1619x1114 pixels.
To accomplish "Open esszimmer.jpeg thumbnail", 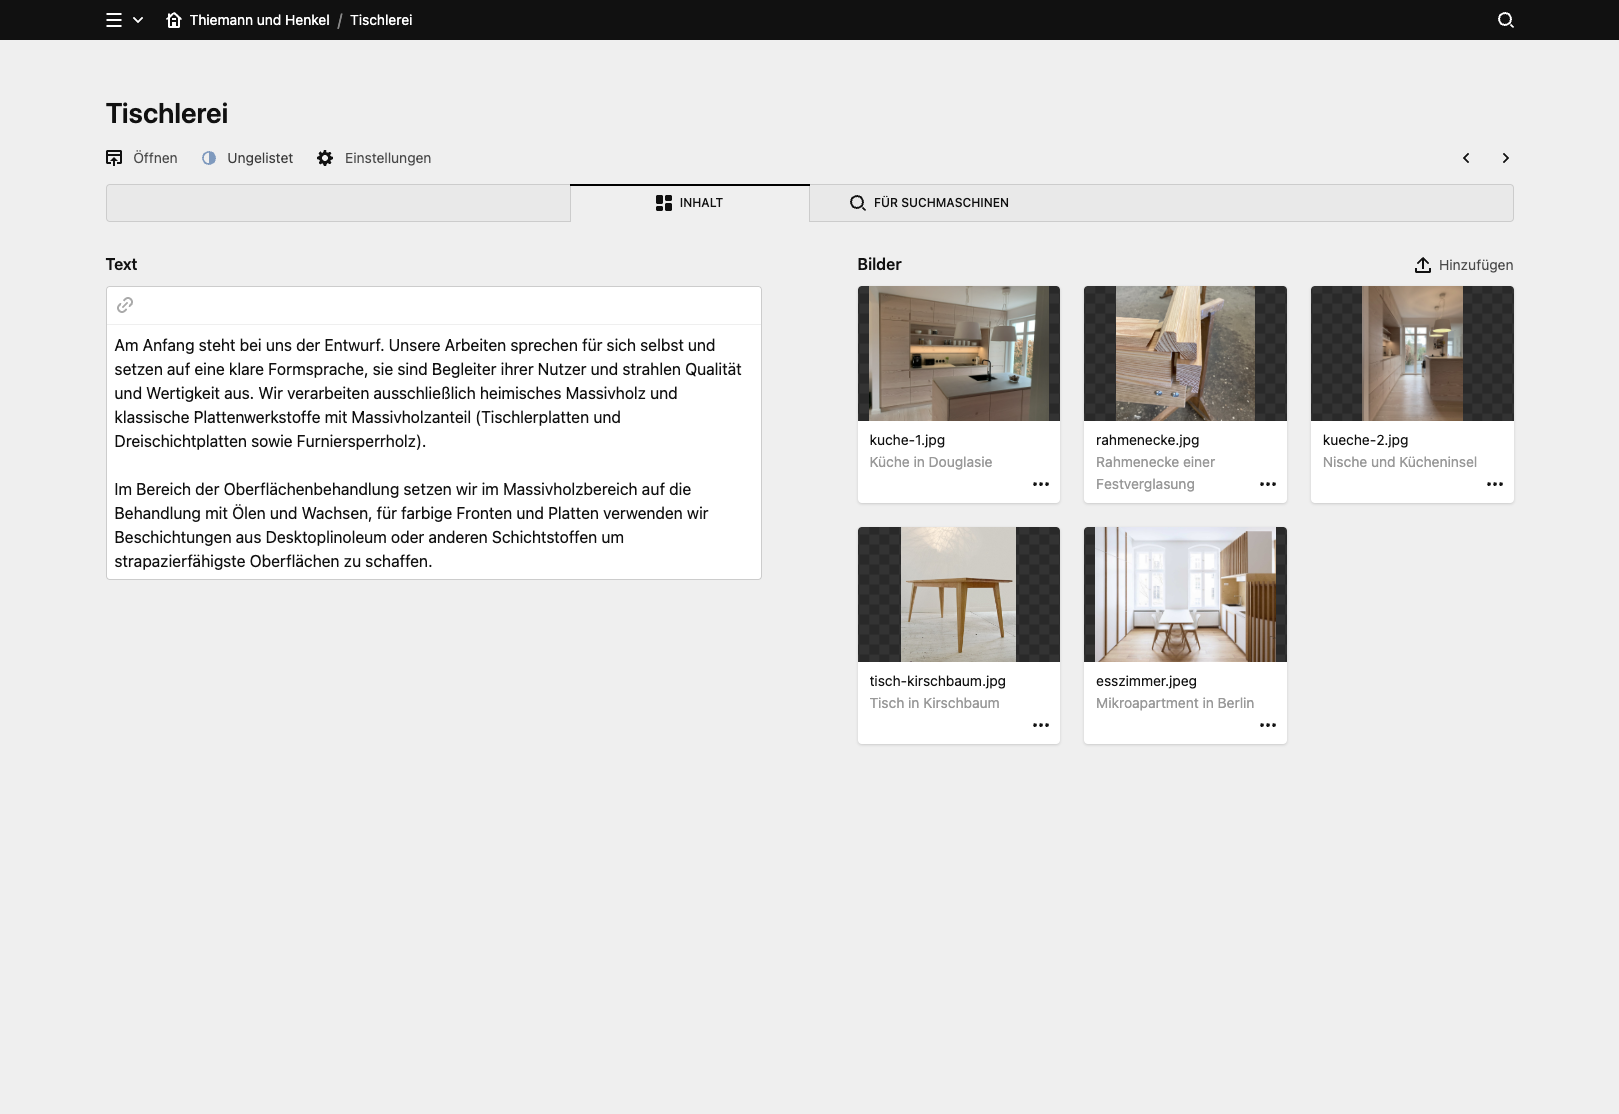I will 1185,594.
